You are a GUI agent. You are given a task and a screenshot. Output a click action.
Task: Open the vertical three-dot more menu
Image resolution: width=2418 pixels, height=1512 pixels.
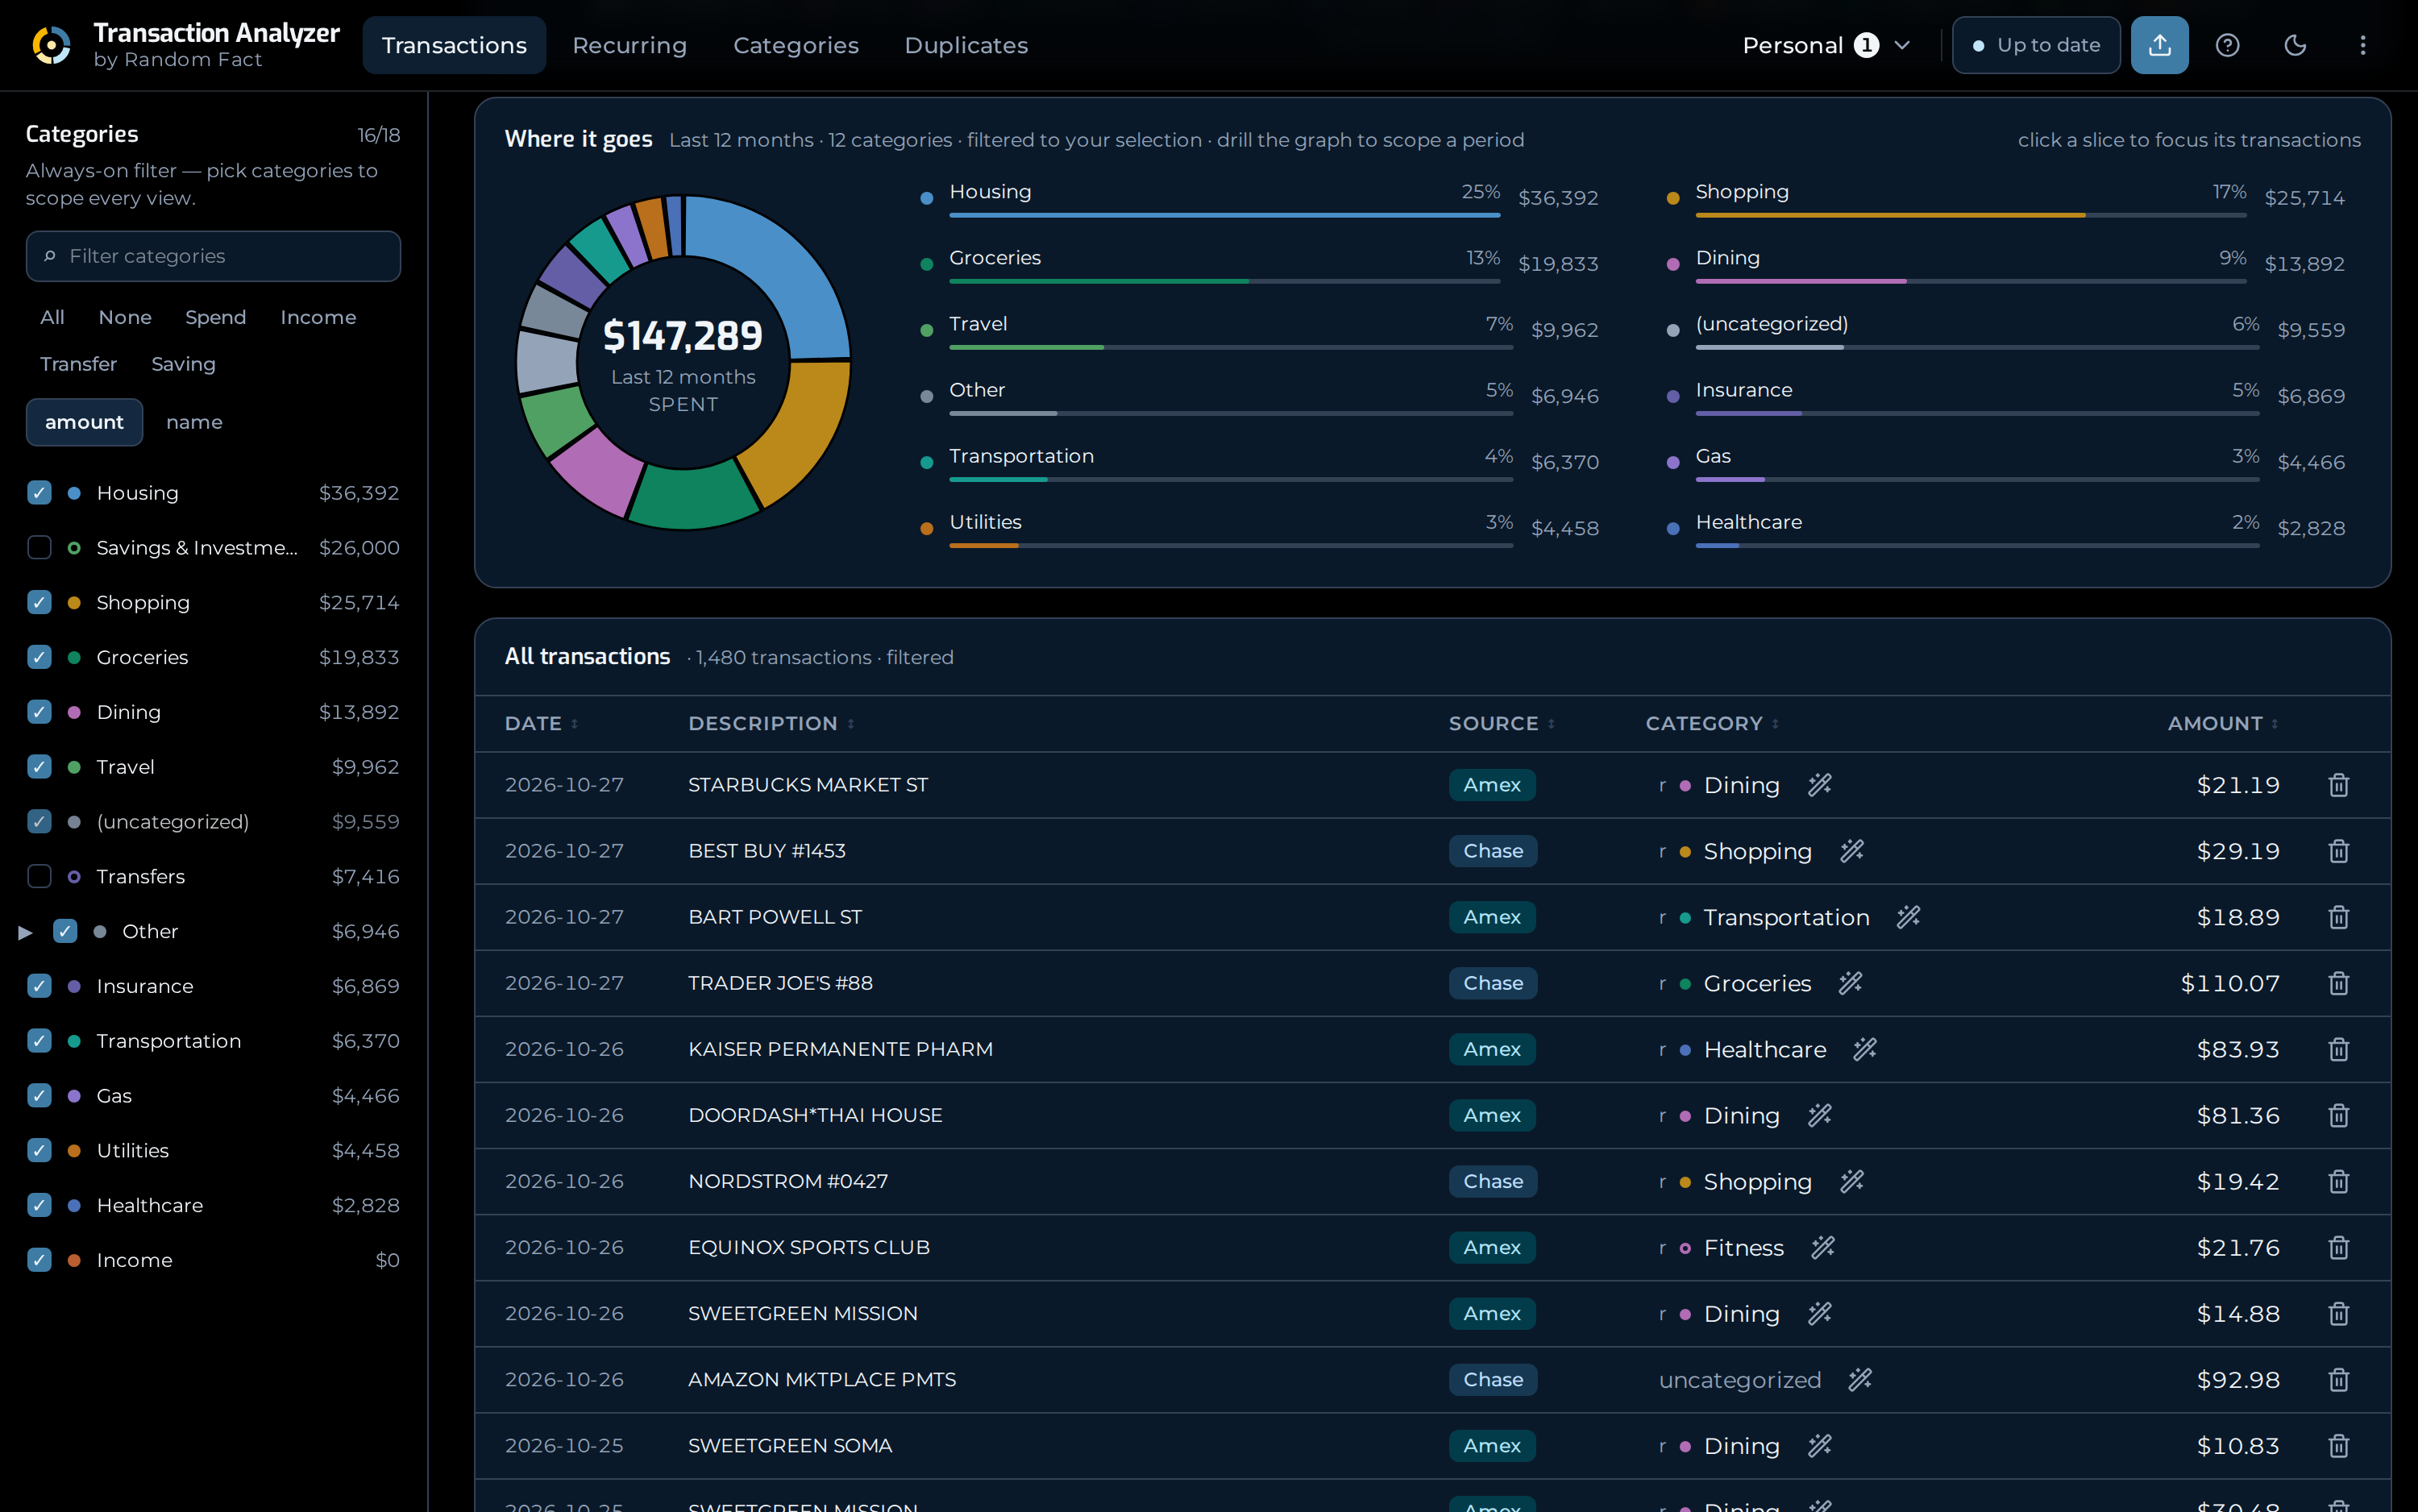[x=2362, y=45]
